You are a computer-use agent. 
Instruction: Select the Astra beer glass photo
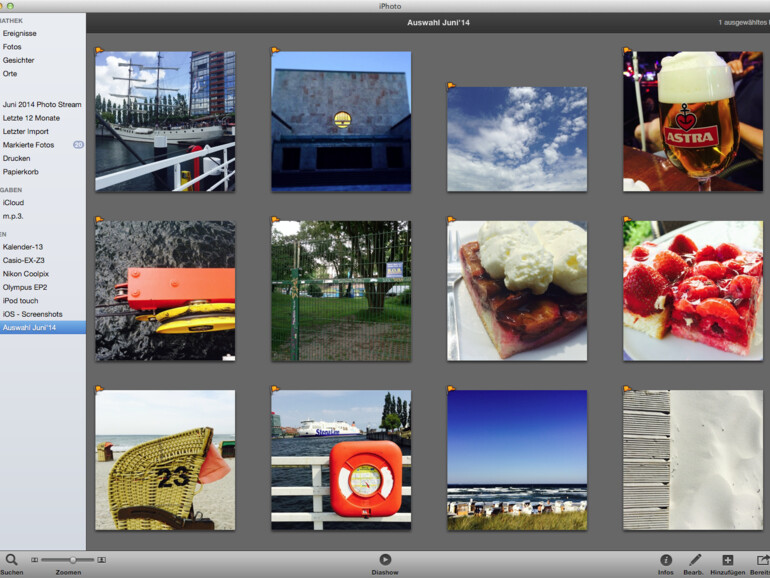(x=693, y=121)
